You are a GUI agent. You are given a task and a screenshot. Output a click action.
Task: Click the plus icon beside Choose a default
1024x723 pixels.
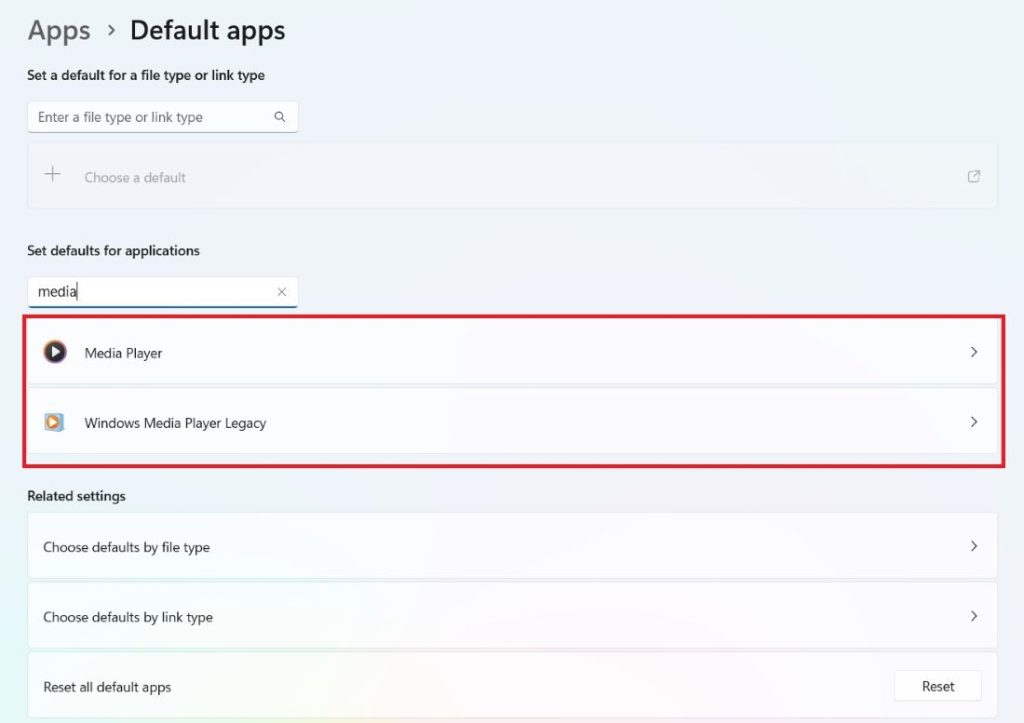(52, 174)
